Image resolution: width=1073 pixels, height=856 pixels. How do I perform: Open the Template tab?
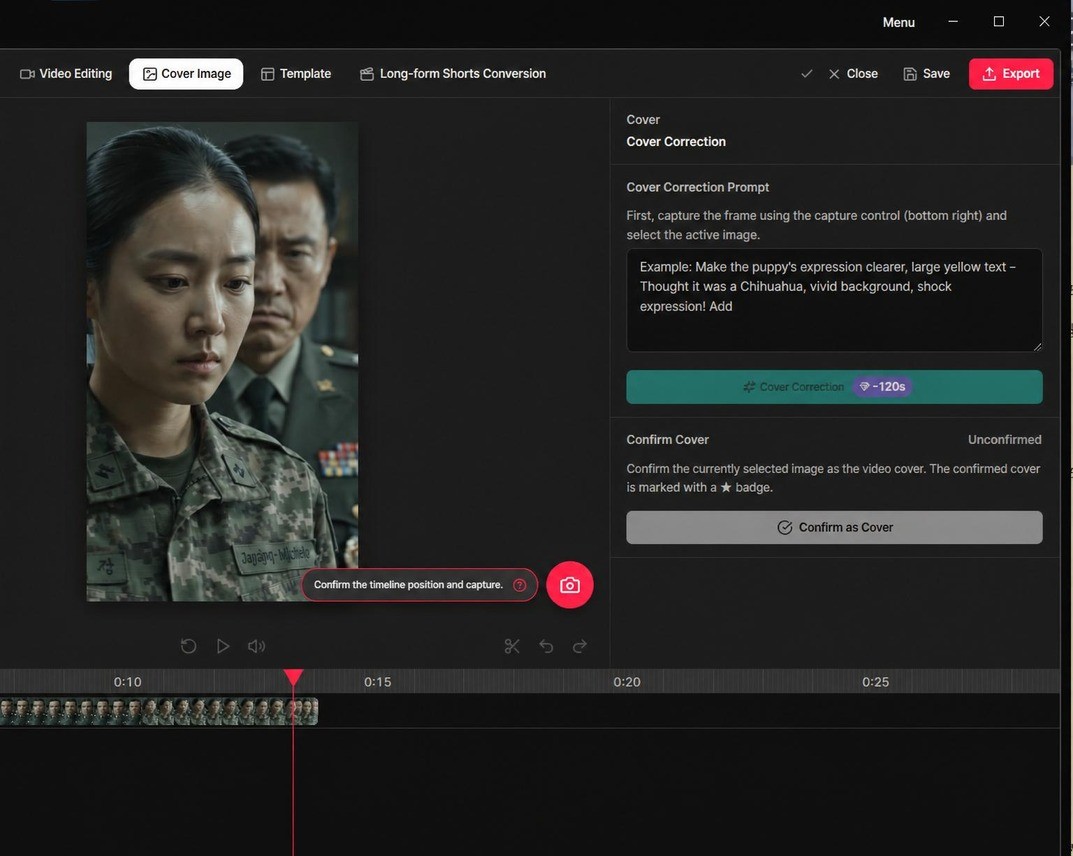pos(296,74)
